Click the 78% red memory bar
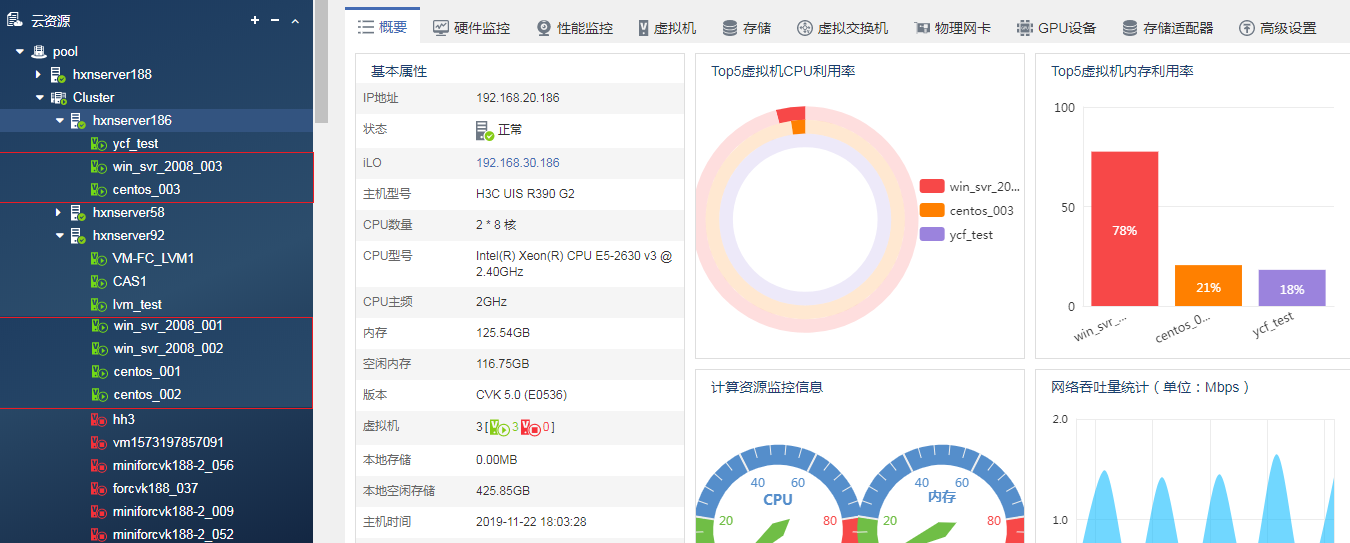The image size is (1350, 543). pos(1124,229)
